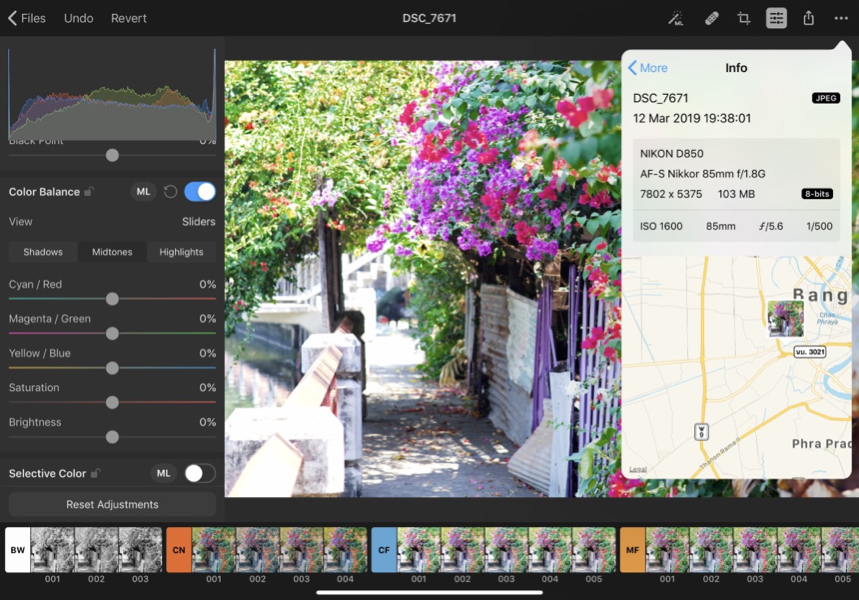This screenshot has height=600, width=859.
Task: Apply CN preset 001
Action: coord(214,550)
